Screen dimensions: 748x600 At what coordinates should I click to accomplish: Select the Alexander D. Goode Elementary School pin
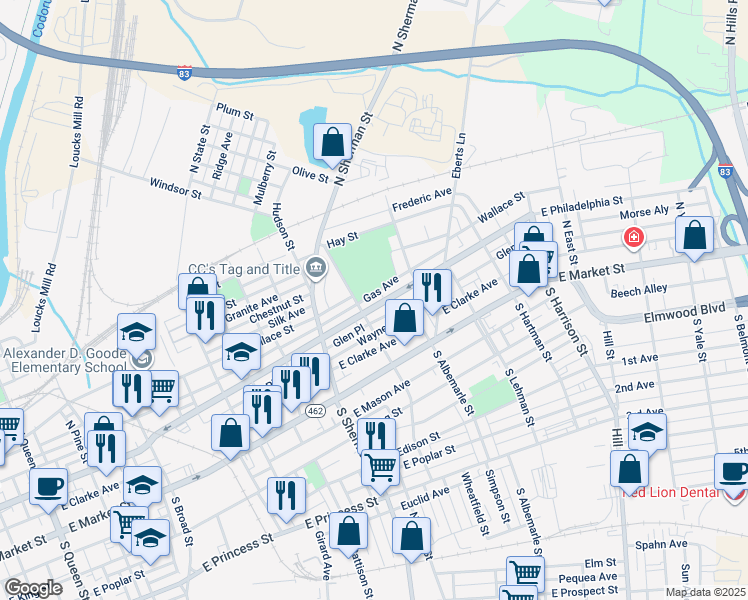click(x=143, y=359)
